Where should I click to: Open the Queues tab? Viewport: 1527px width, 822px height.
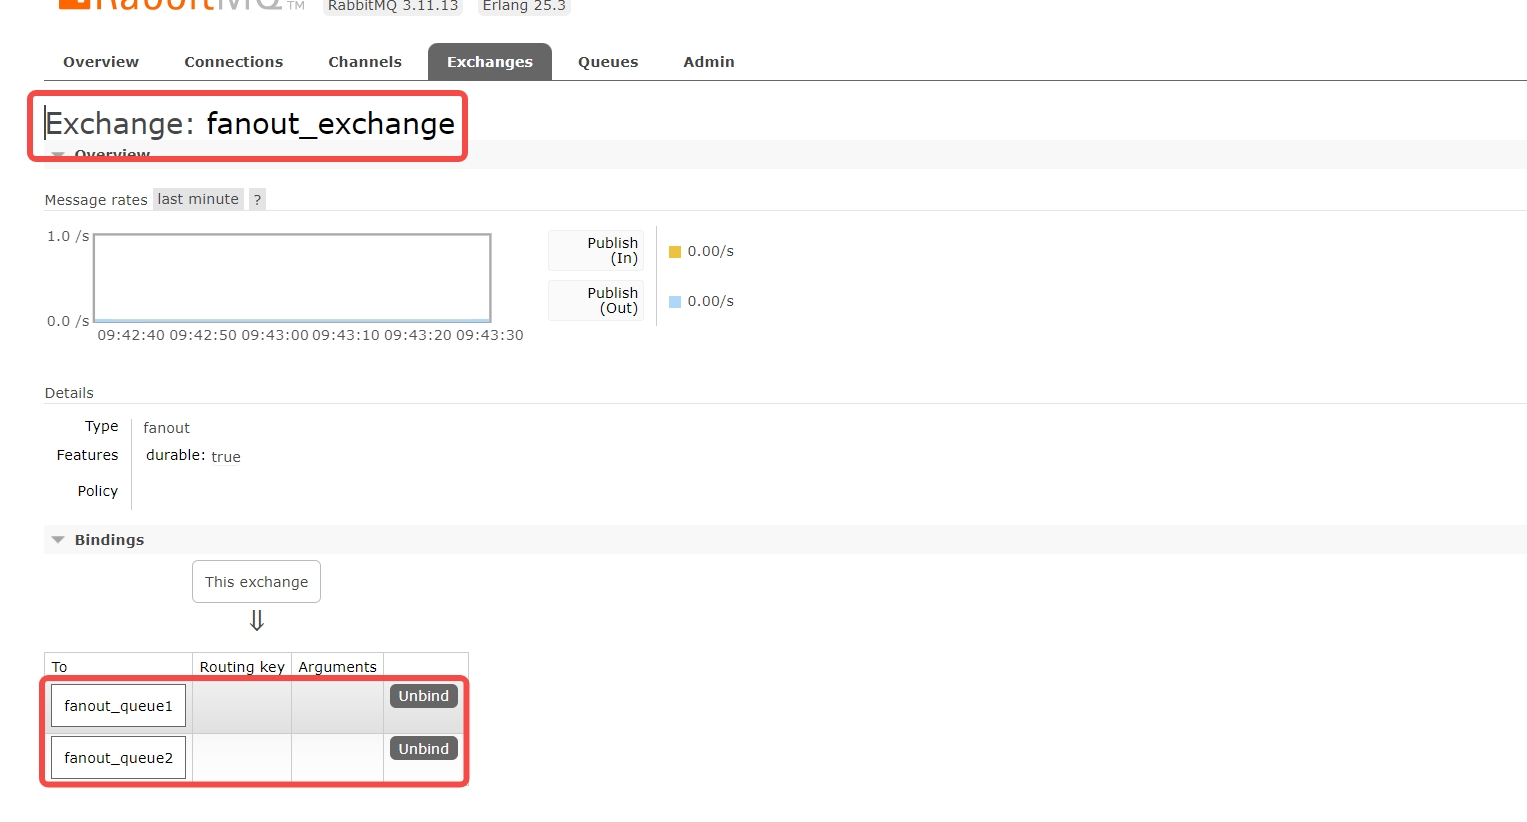[607, 62]
